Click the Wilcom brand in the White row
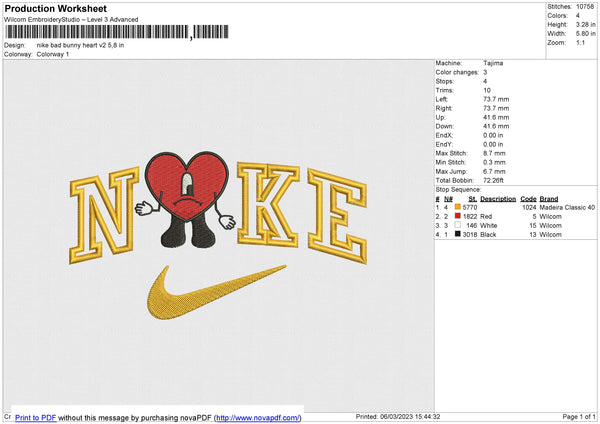The width and height of the screenshot is (600, 424). [x=550, y=225]
